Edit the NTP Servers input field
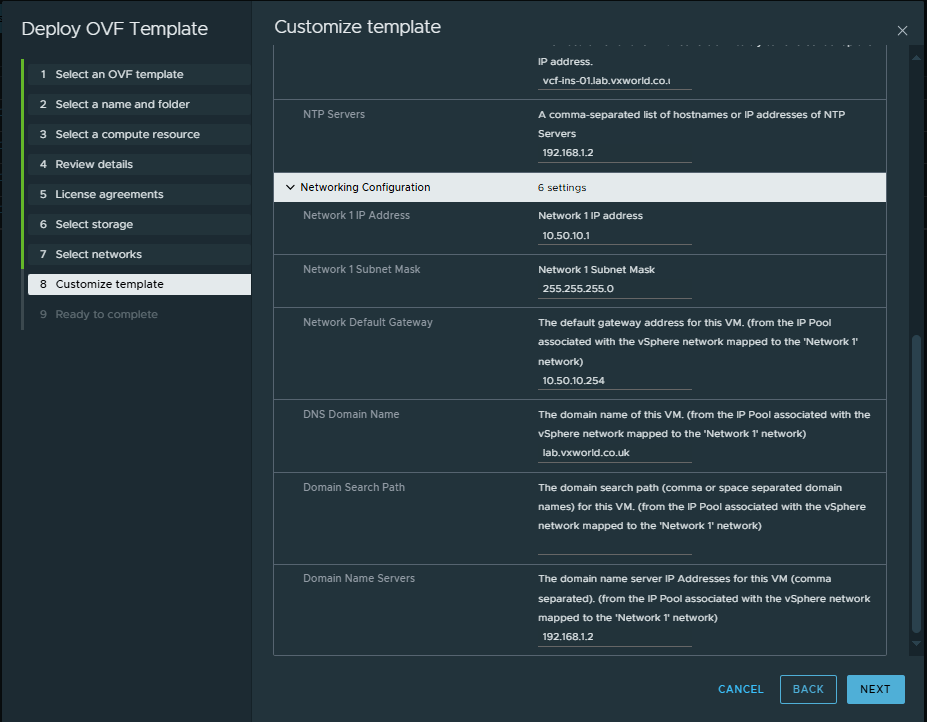The height and width of the screenshot is (722, 927). point(614,153)
